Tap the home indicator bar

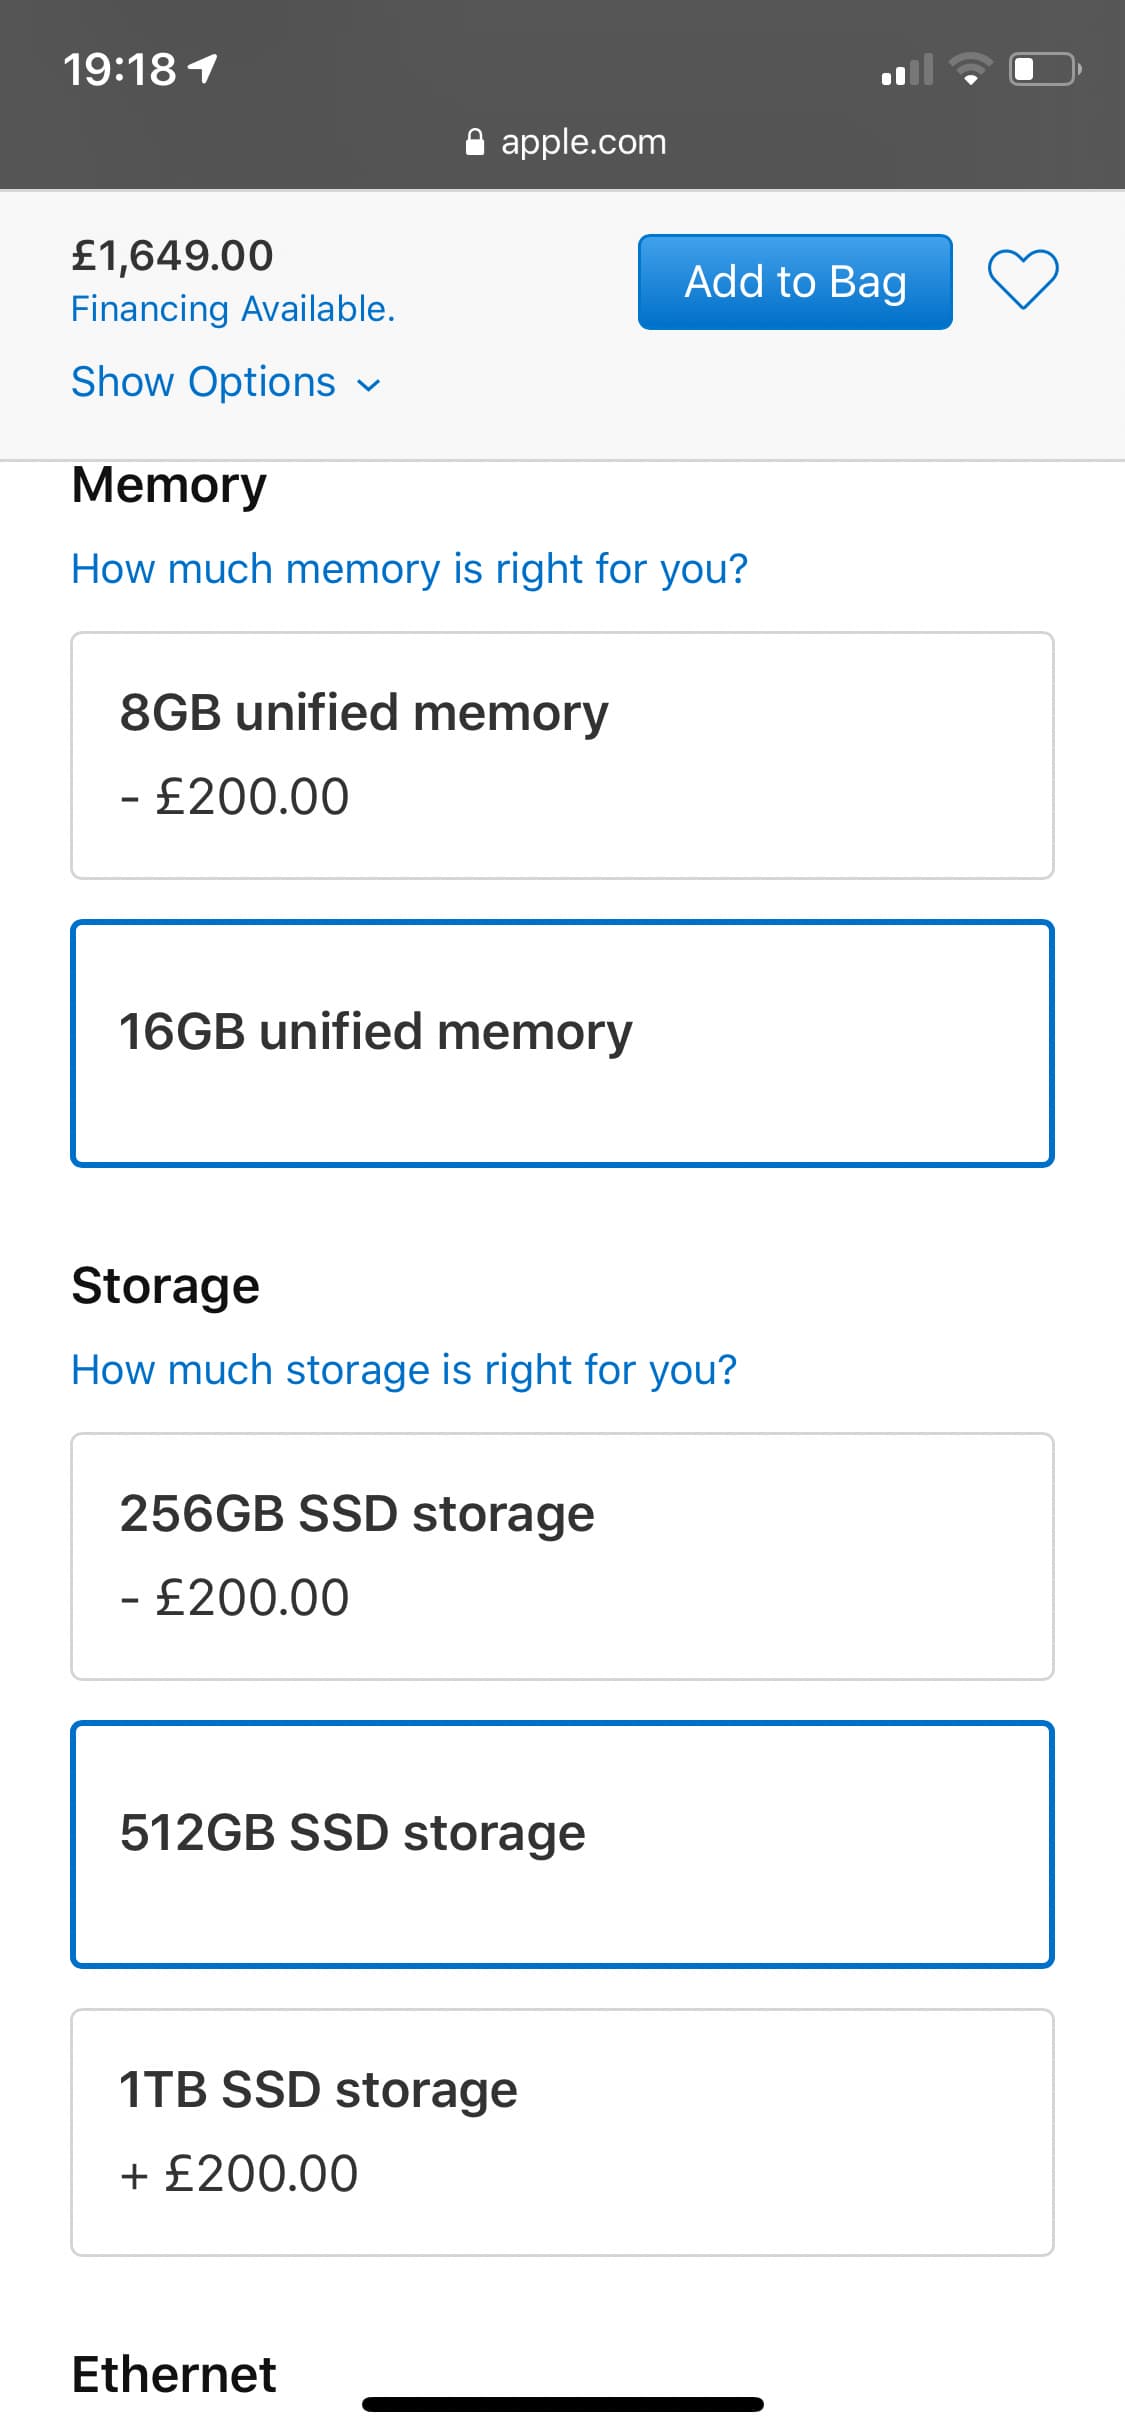point(562,2404)
